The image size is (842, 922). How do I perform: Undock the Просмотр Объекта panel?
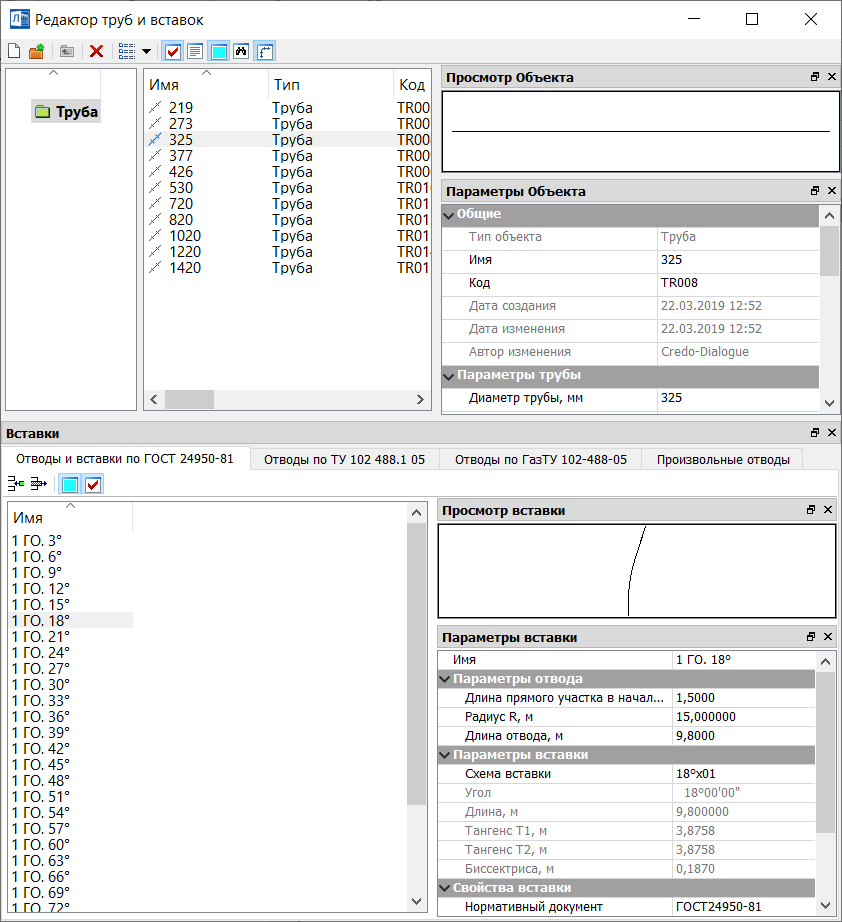[815, 76]
